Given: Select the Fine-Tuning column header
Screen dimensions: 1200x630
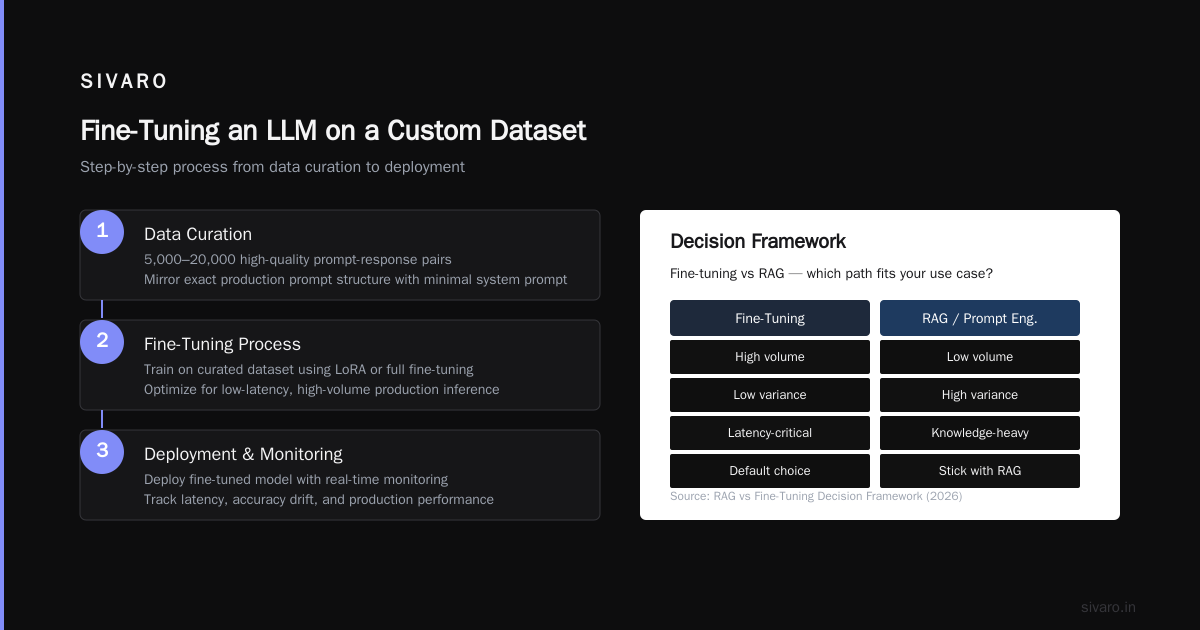Looking at the screenshot, I should [770, 318].
